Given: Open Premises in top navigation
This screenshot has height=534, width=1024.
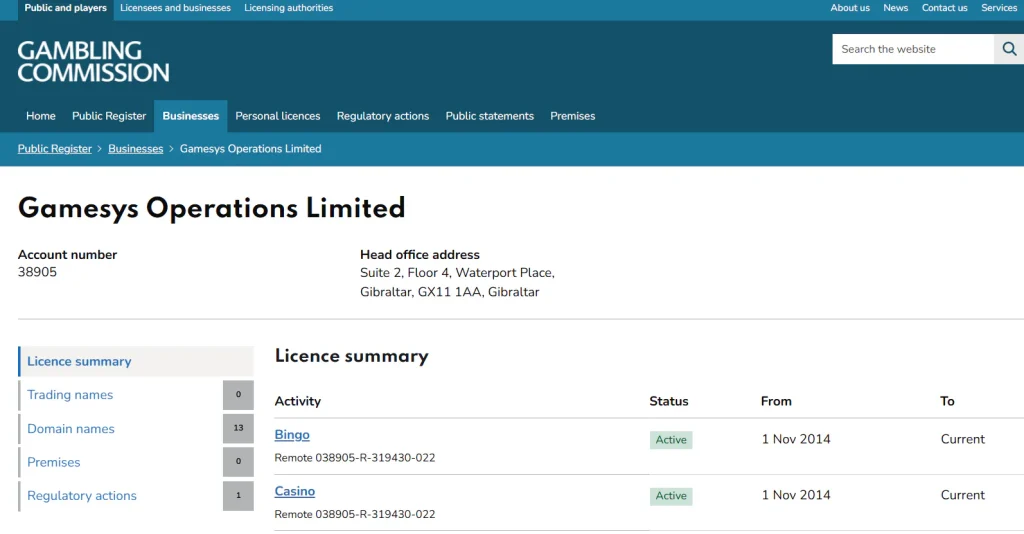Looking at the screenshot, I should pyautogui.click(x=573, y=116).
